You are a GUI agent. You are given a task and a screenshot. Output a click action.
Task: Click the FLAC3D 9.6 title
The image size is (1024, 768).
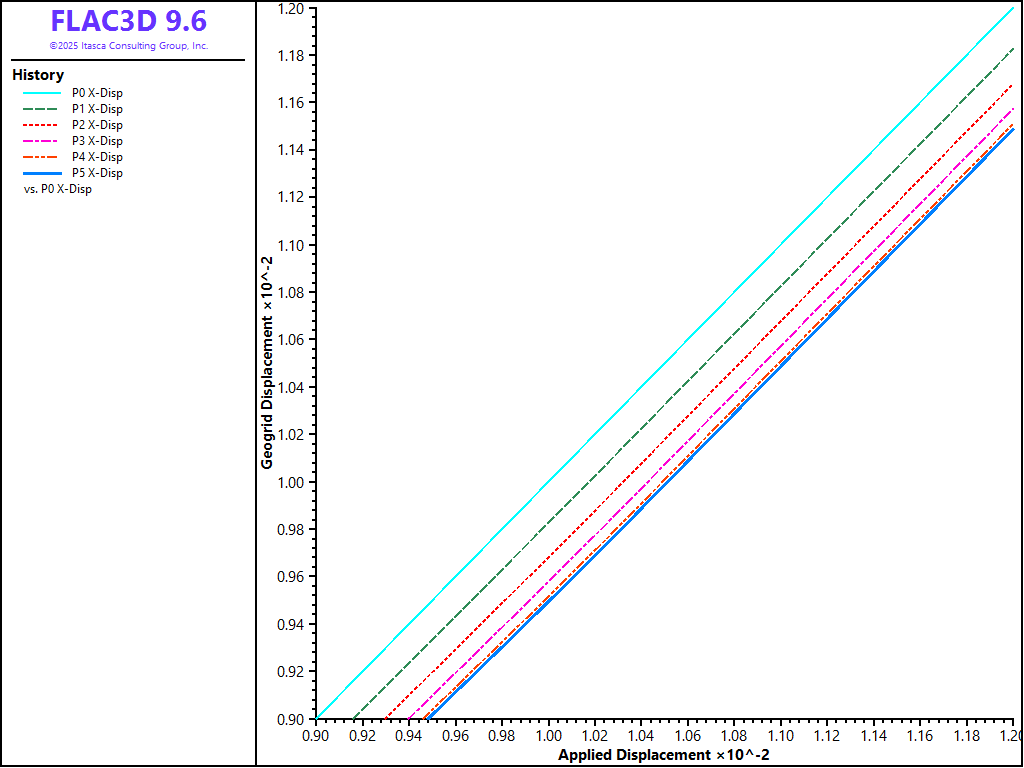point(128,22)
